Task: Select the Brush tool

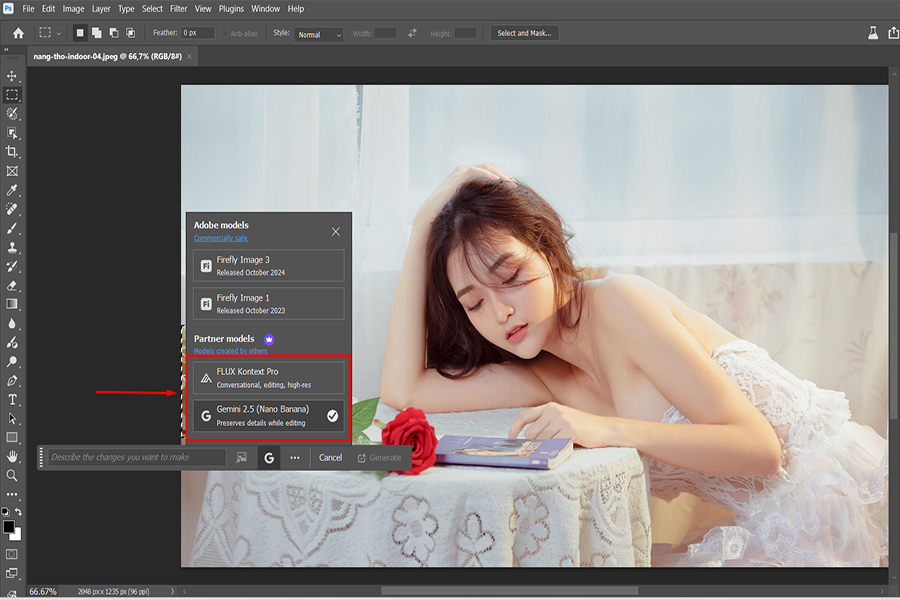Action: [x=12, y=228]
